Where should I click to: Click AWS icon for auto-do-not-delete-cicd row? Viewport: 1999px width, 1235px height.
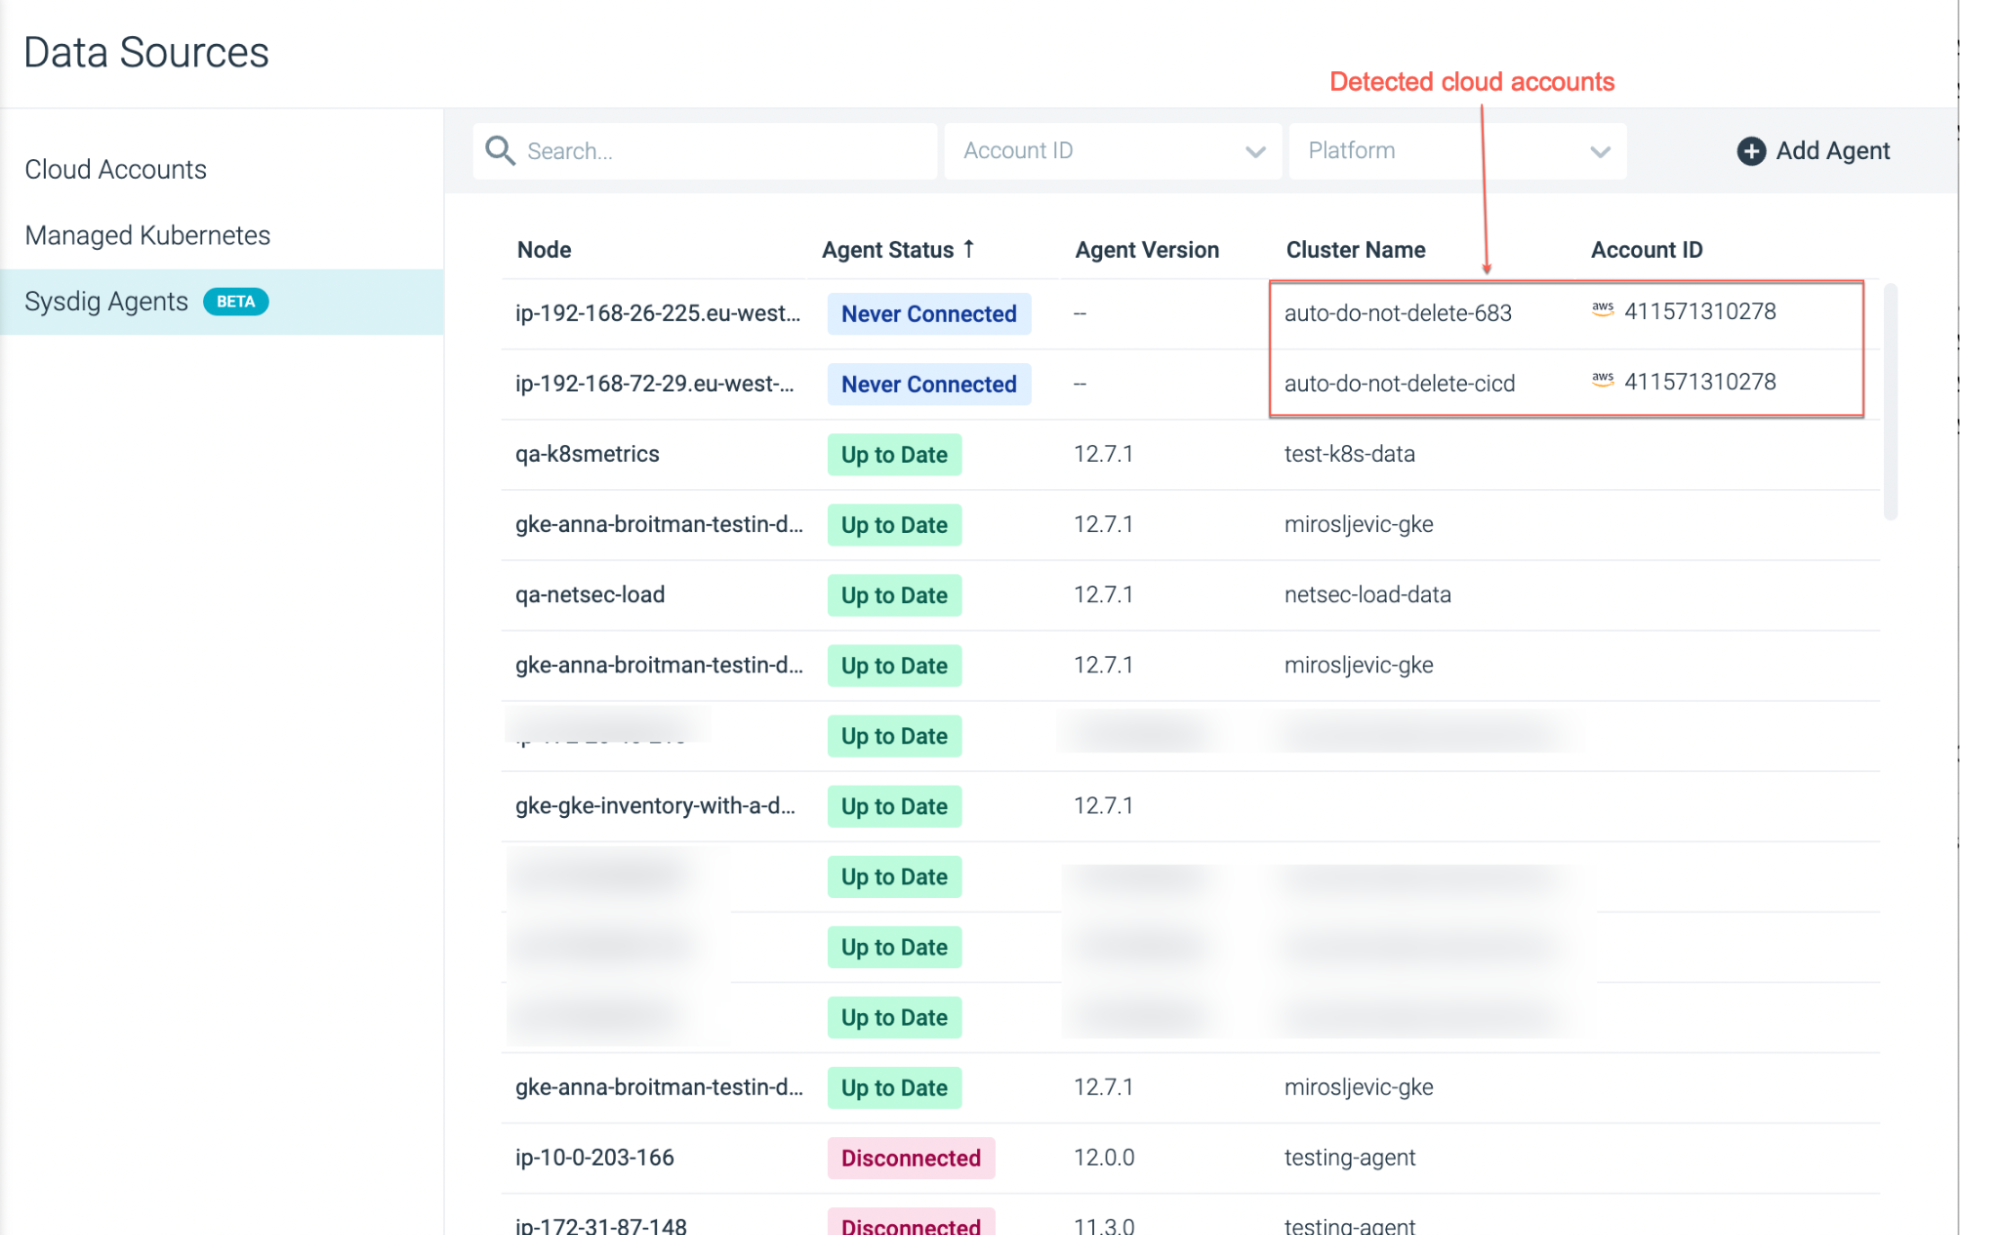[1602, 380]
